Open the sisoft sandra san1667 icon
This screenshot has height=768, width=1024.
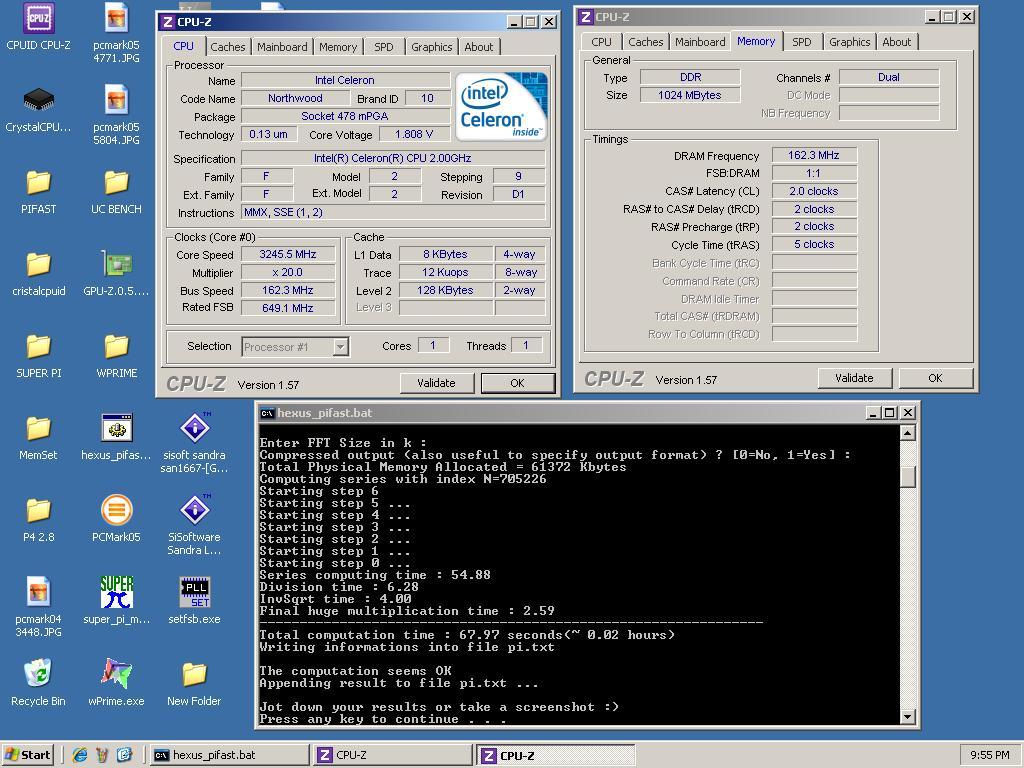194,443
